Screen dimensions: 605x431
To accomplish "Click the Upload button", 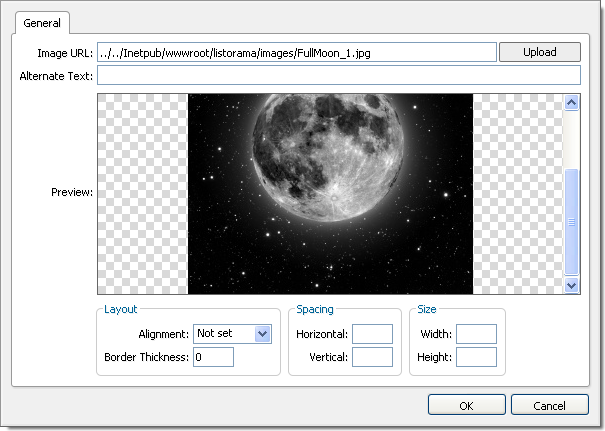I will click(x=539, y=52).
